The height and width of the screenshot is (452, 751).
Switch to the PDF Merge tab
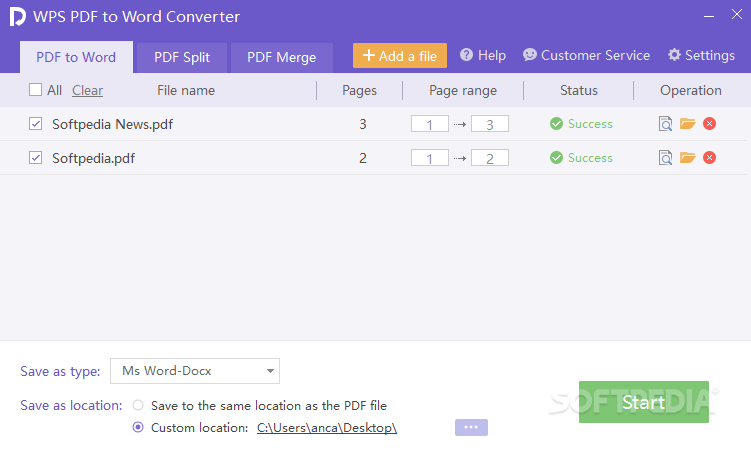click(281, 57)
